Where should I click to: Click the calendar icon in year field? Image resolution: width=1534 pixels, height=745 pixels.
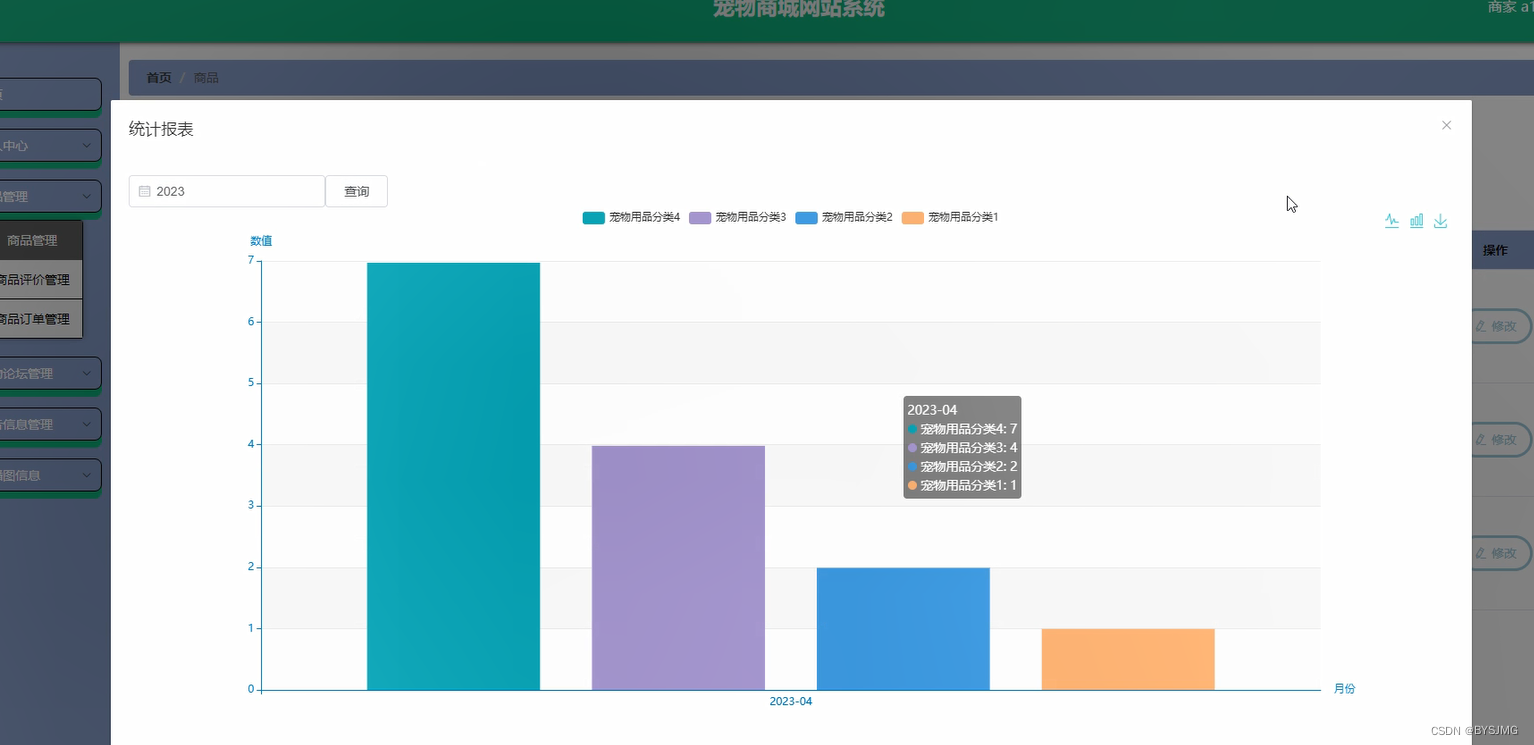click(144, 191)
